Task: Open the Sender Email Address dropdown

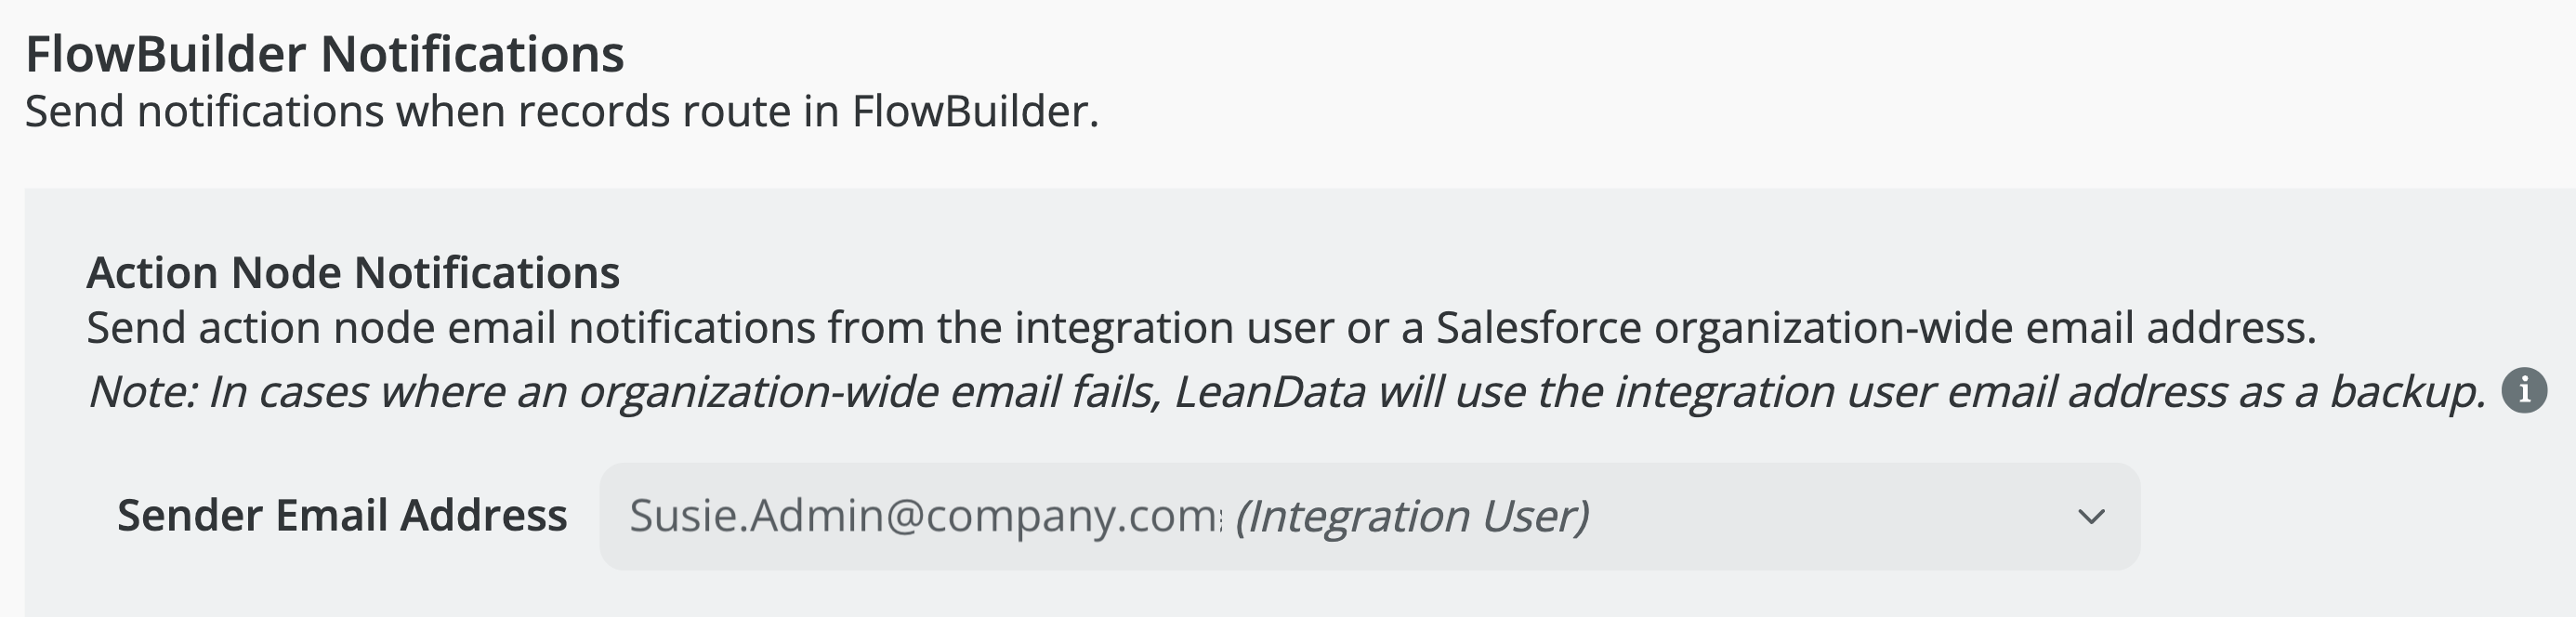Action: [1368, 516]
